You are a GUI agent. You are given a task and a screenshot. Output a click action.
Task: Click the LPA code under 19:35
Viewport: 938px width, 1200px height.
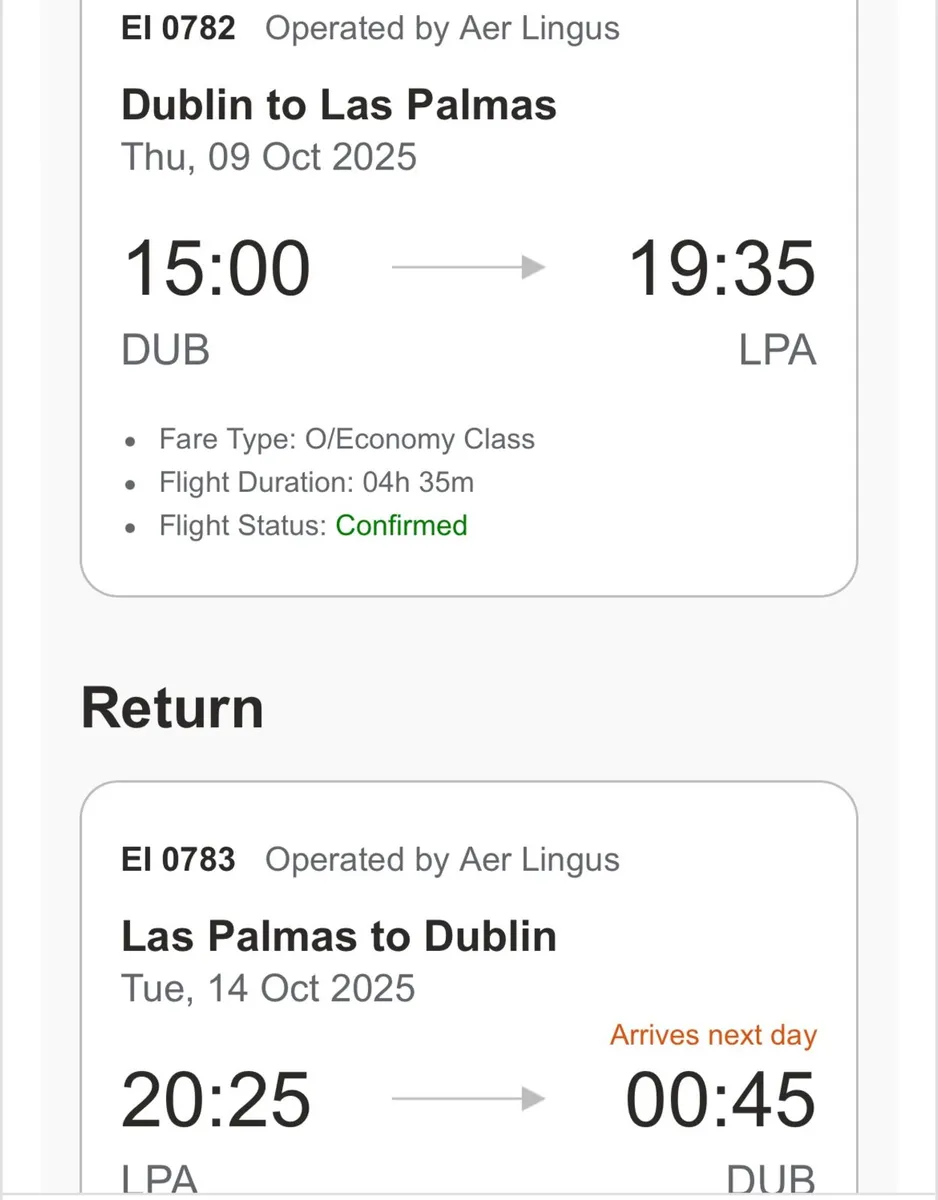tap(777, 351)
